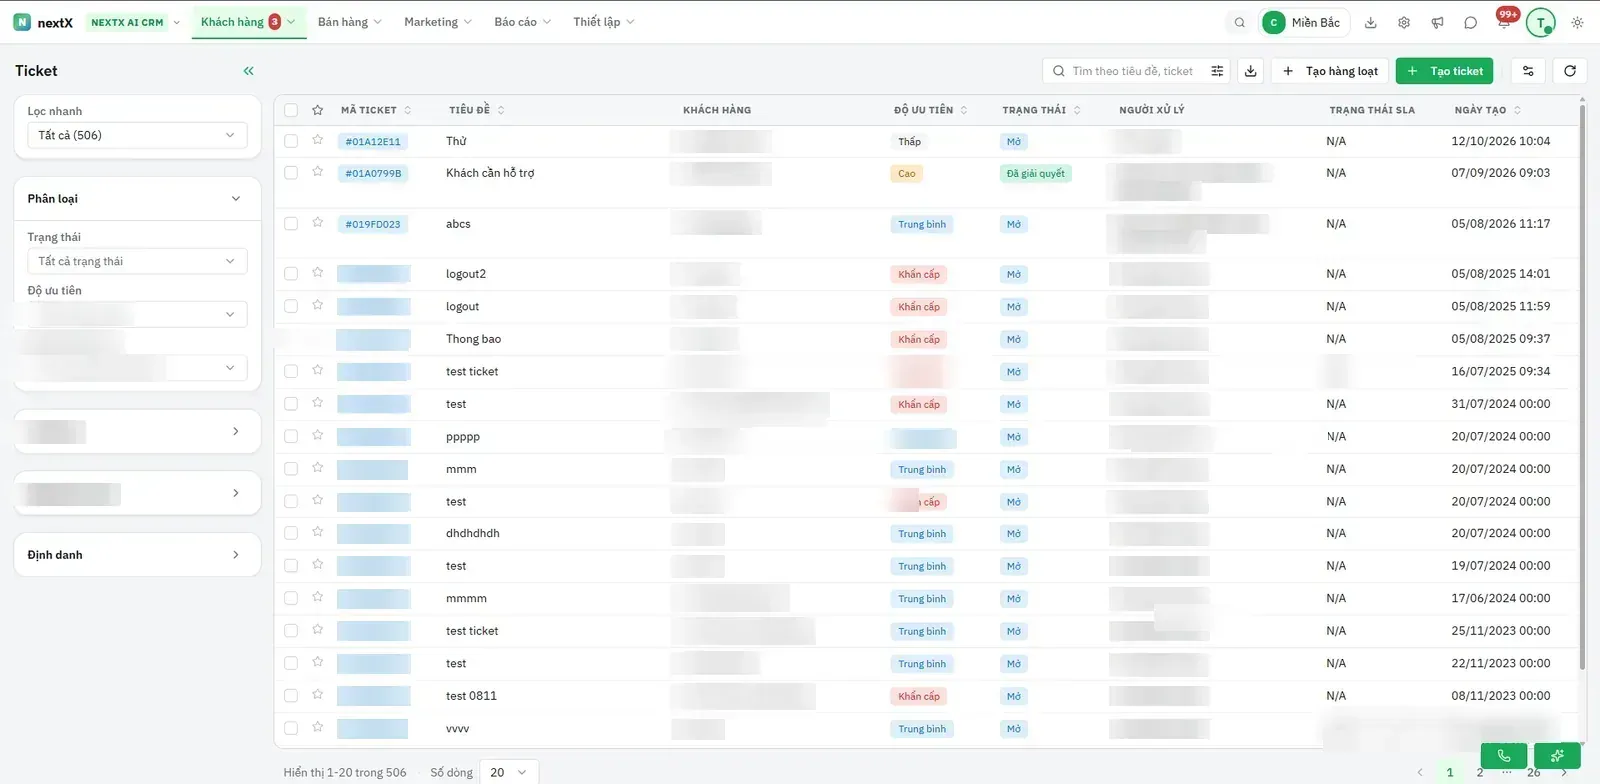Click the download icon in top bar
The height and width of the screenshot is (784, 1600).
(1371, 22)
